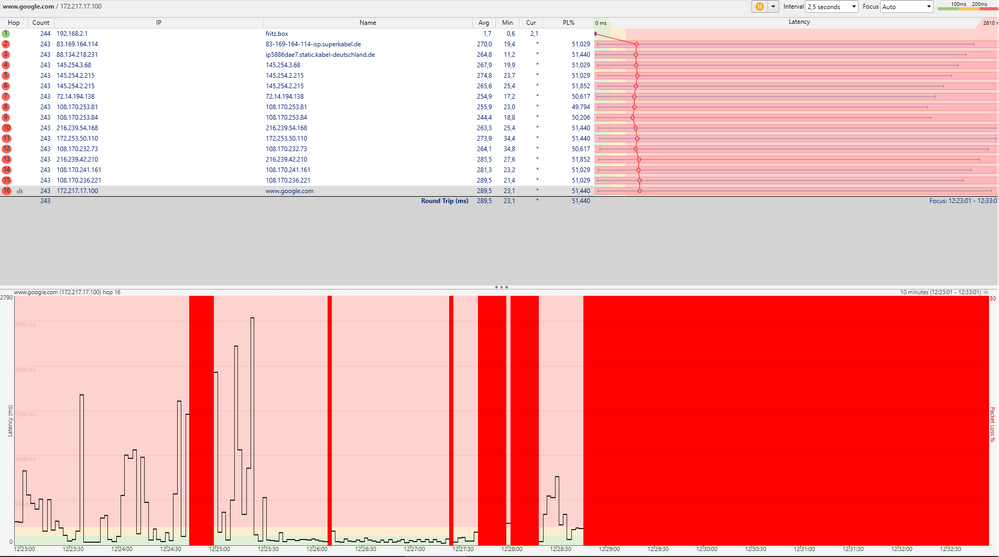The width and height of the screenshot is (999, 557).
Task: Click the red hop 10 status icon
Action: (6, 127)
